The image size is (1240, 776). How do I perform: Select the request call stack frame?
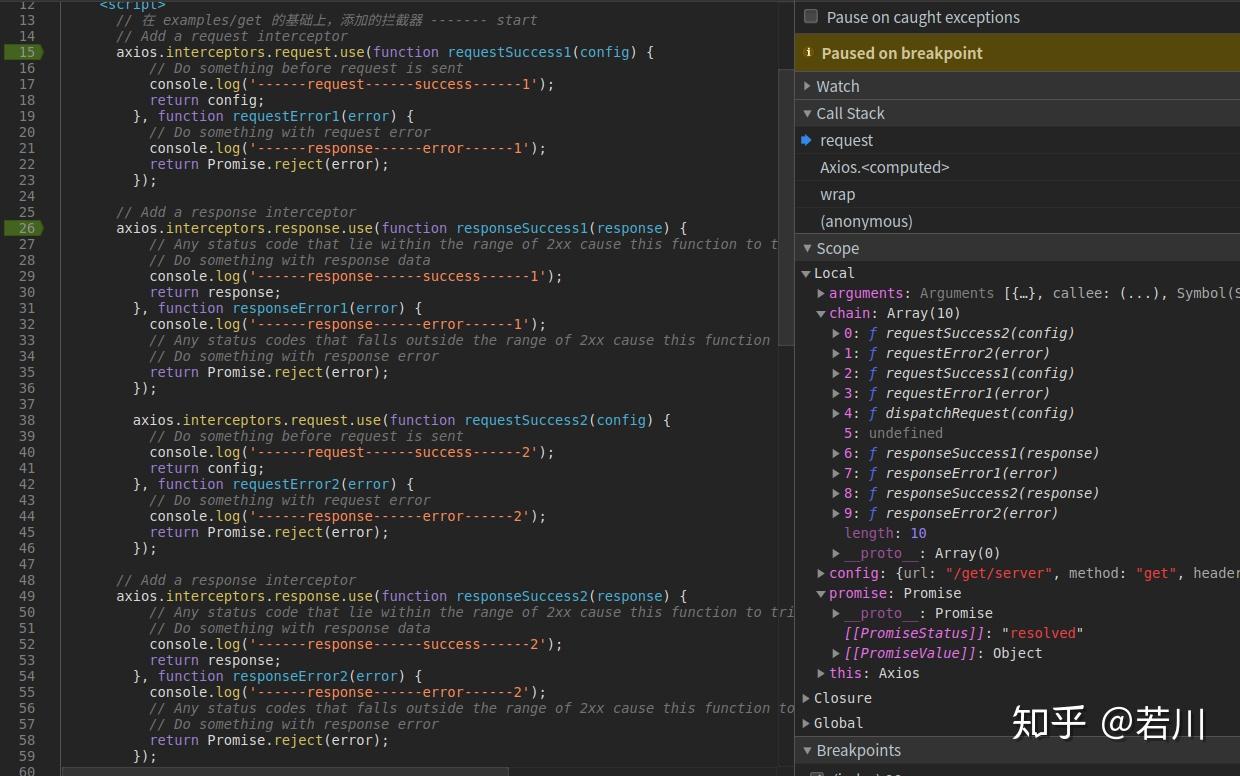pyautogui.click(x=1017, y=140)
